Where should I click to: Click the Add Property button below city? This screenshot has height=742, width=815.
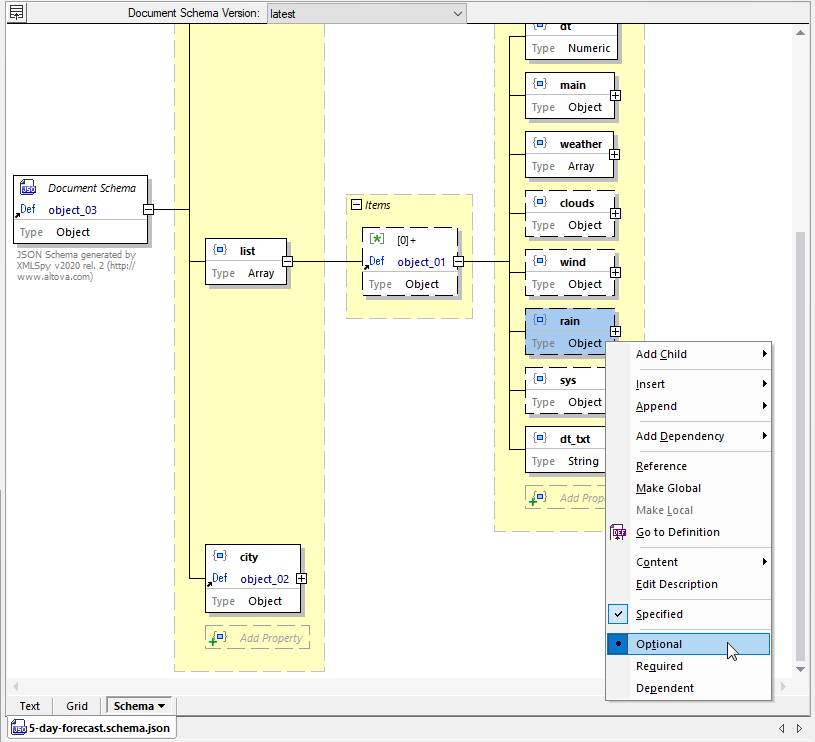coord(270,637)
